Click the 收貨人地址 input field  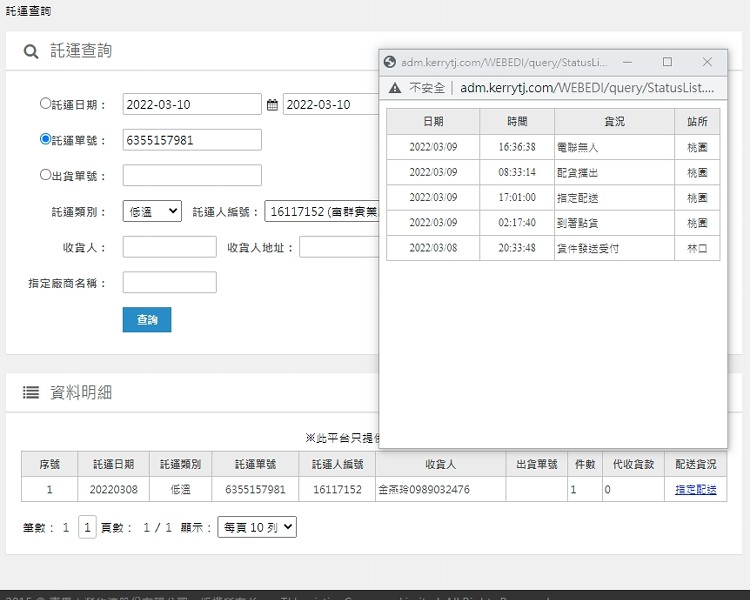point(340,247)
